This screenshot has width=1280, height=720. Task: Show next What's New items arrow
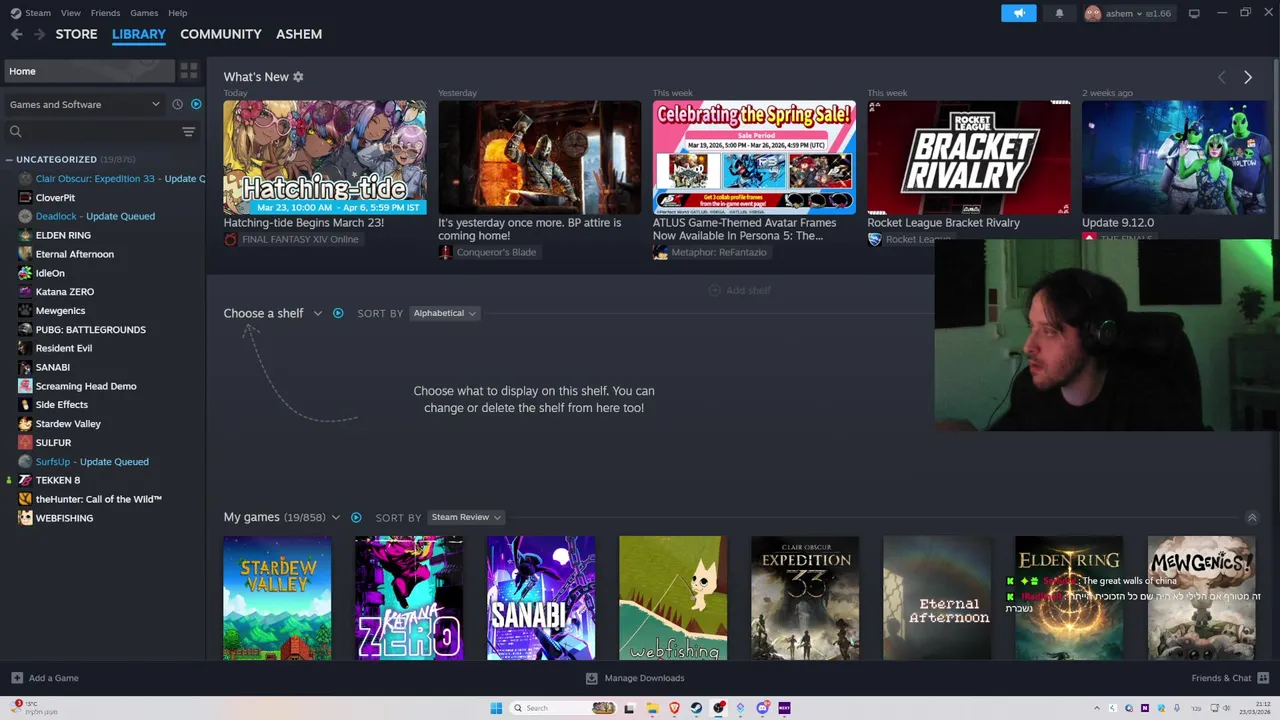[1247, 77]
